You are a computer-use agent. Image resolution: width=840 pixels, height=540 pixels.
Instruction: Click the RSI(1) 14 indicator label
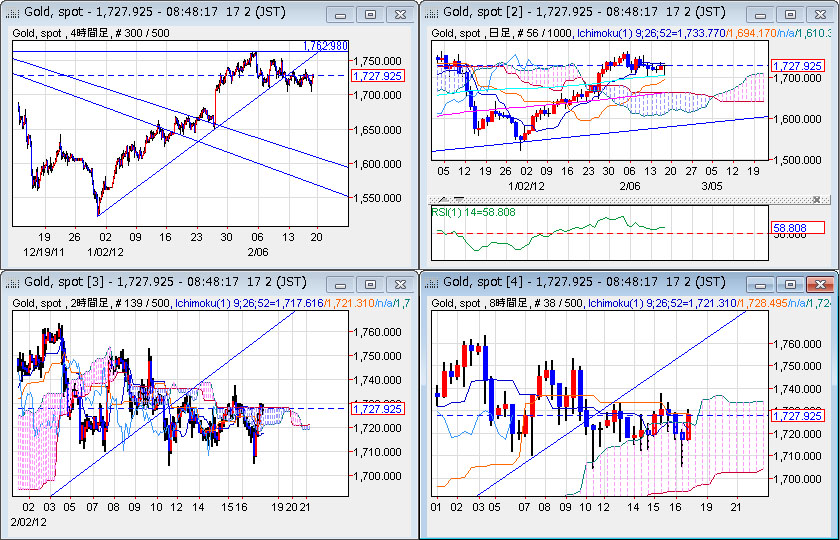tap(472, 212)
